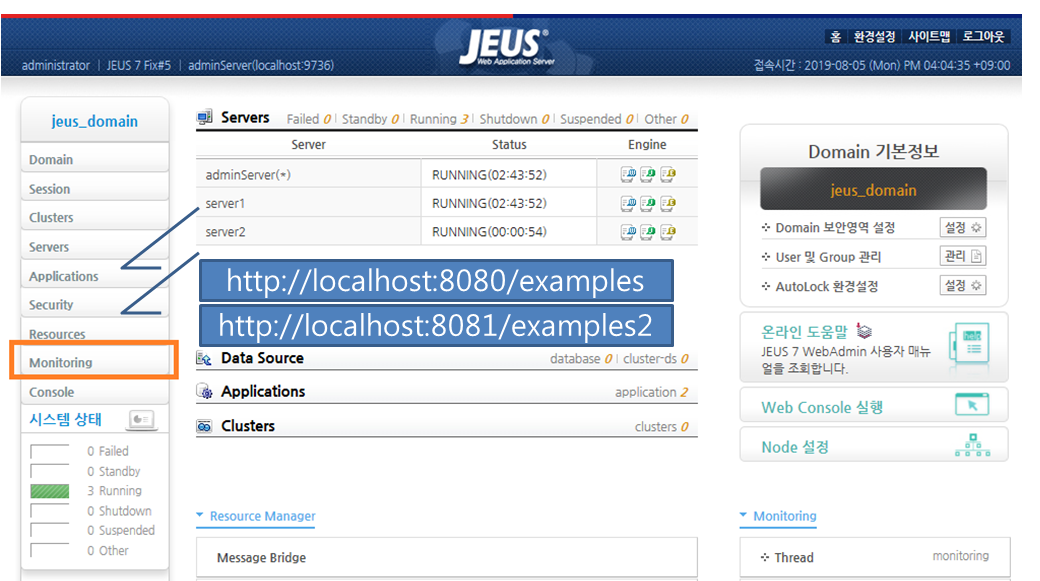Open the Applications section heading
Image resolution: width=1040 pixels, height=581 pixels.
(263, 391)
